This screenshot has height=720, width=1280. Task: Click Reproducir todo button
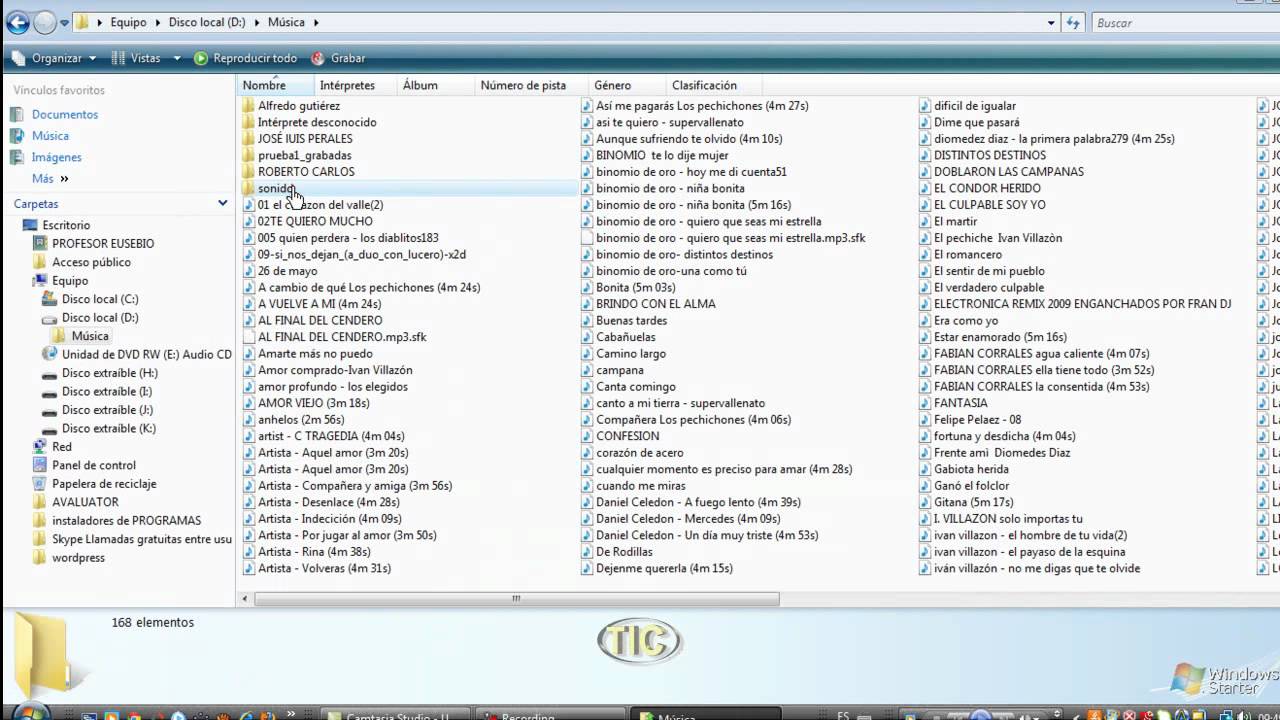(245, 58)
